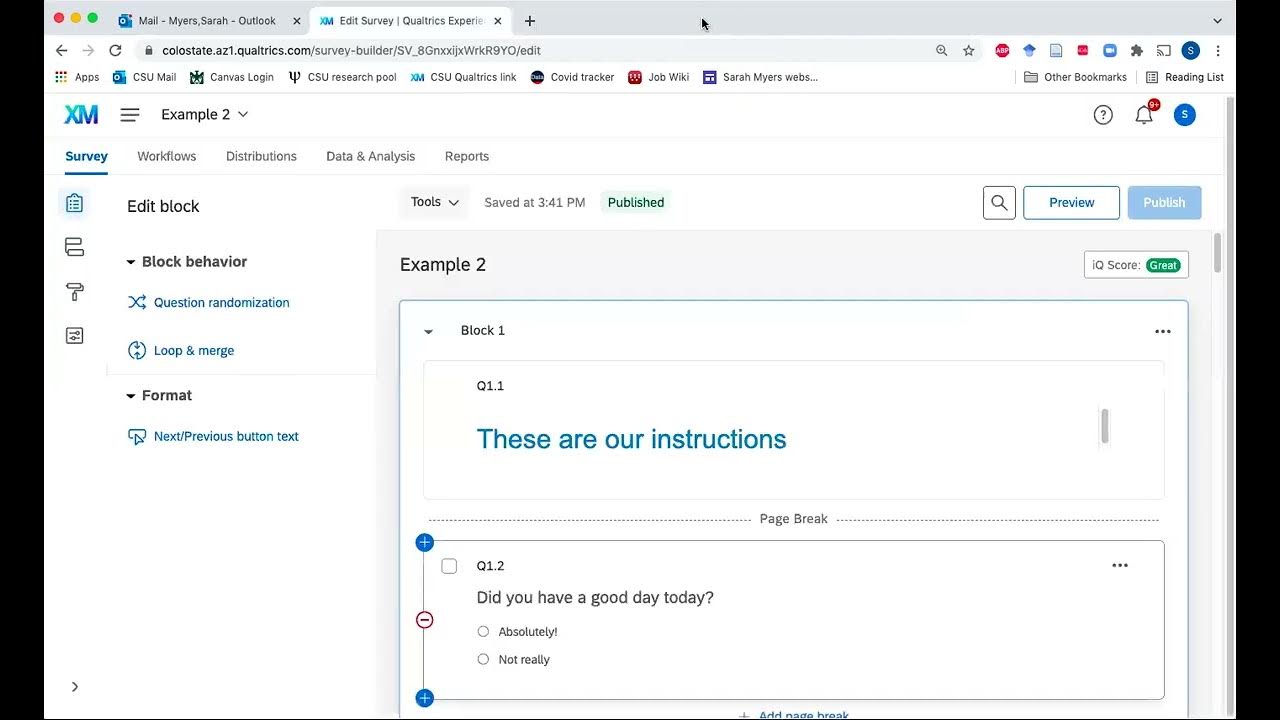Open the Apps bookmark shortcut

[77, 77]
